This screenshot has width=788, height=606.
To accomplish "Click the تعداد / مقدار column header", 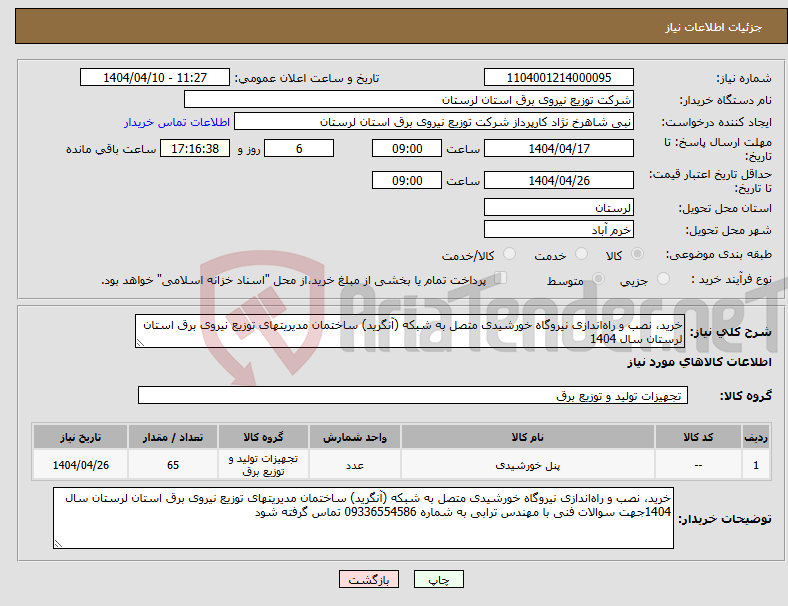I will point(172,437).
